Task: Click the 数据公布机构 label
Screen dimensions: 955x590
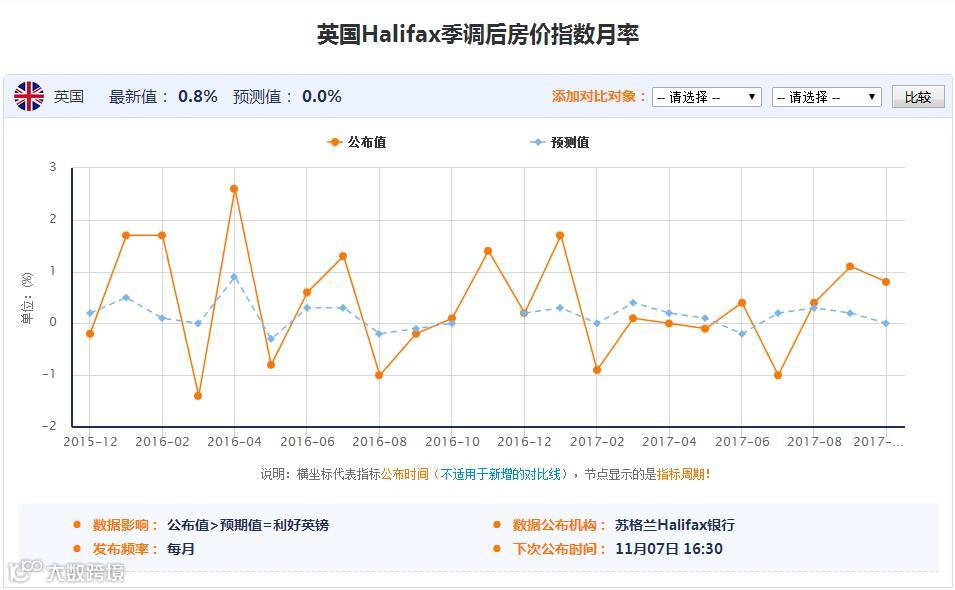Action: click(559, 525)
